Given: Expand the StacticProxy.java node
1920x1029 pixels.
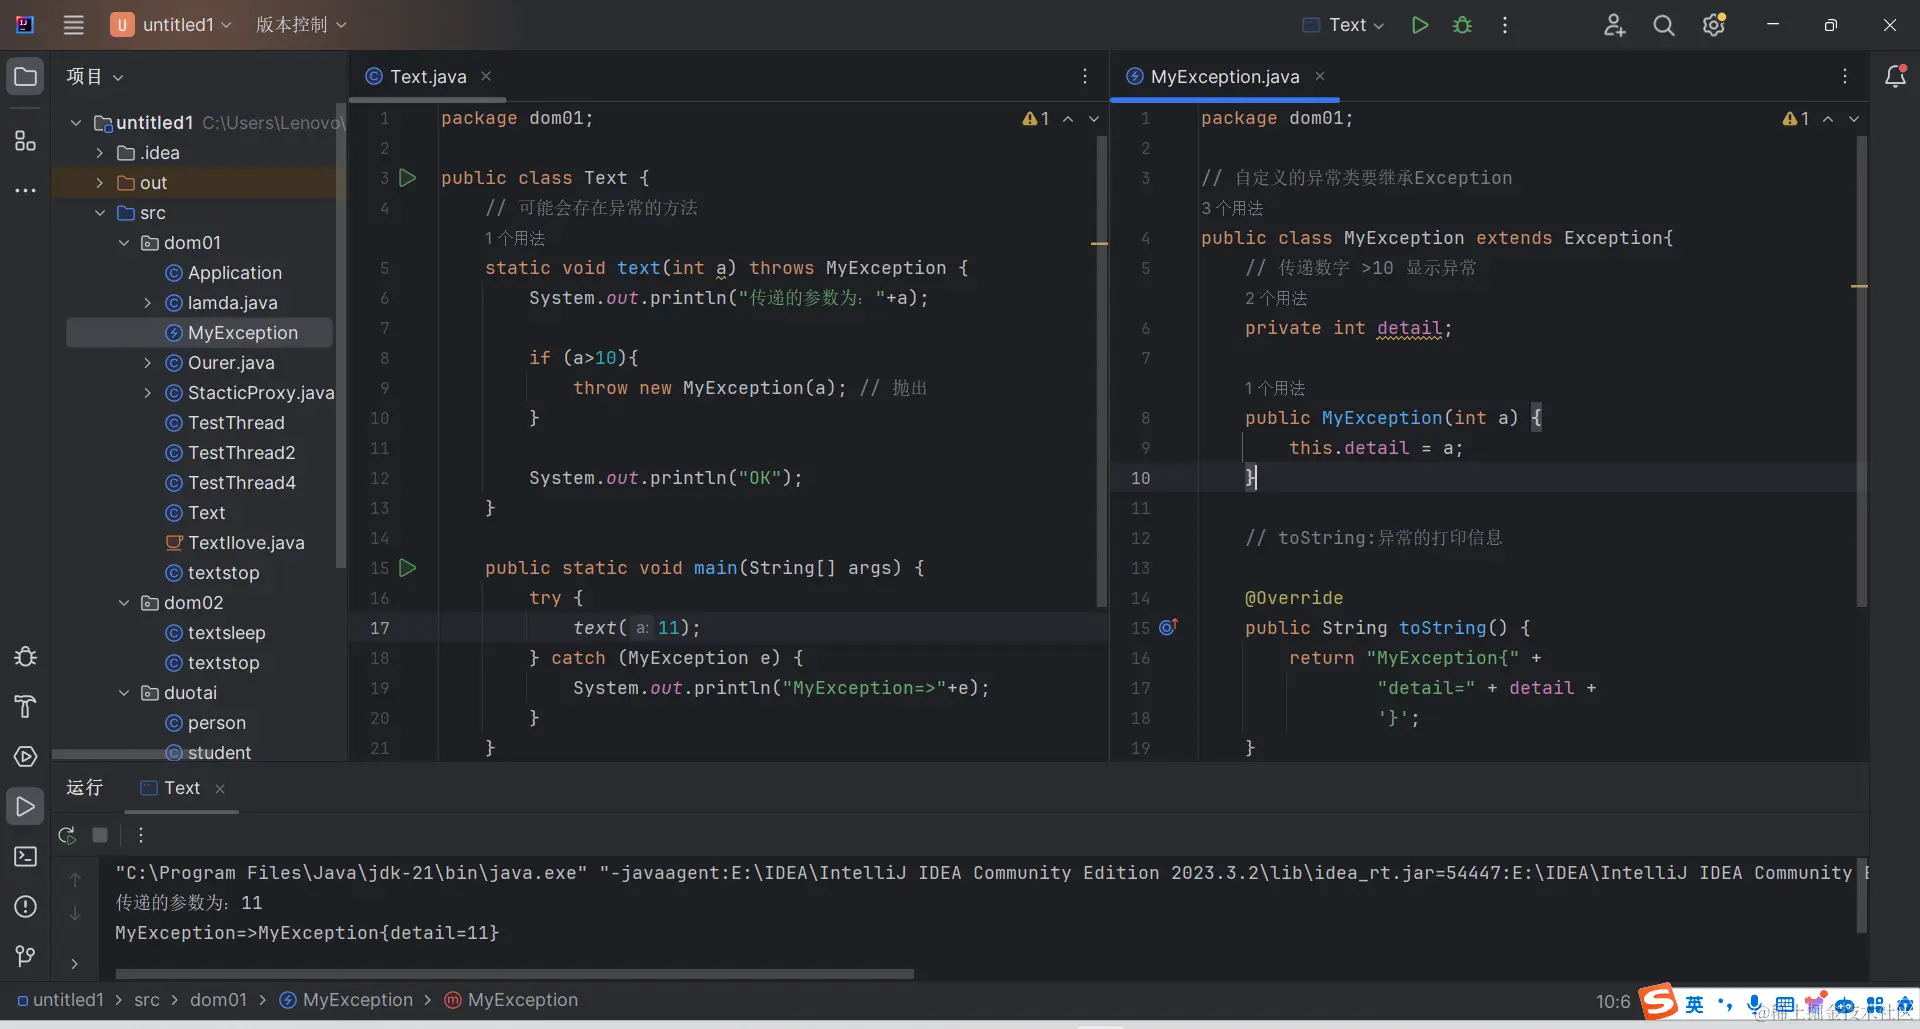Looking at the screenshot, I should 148,393.
